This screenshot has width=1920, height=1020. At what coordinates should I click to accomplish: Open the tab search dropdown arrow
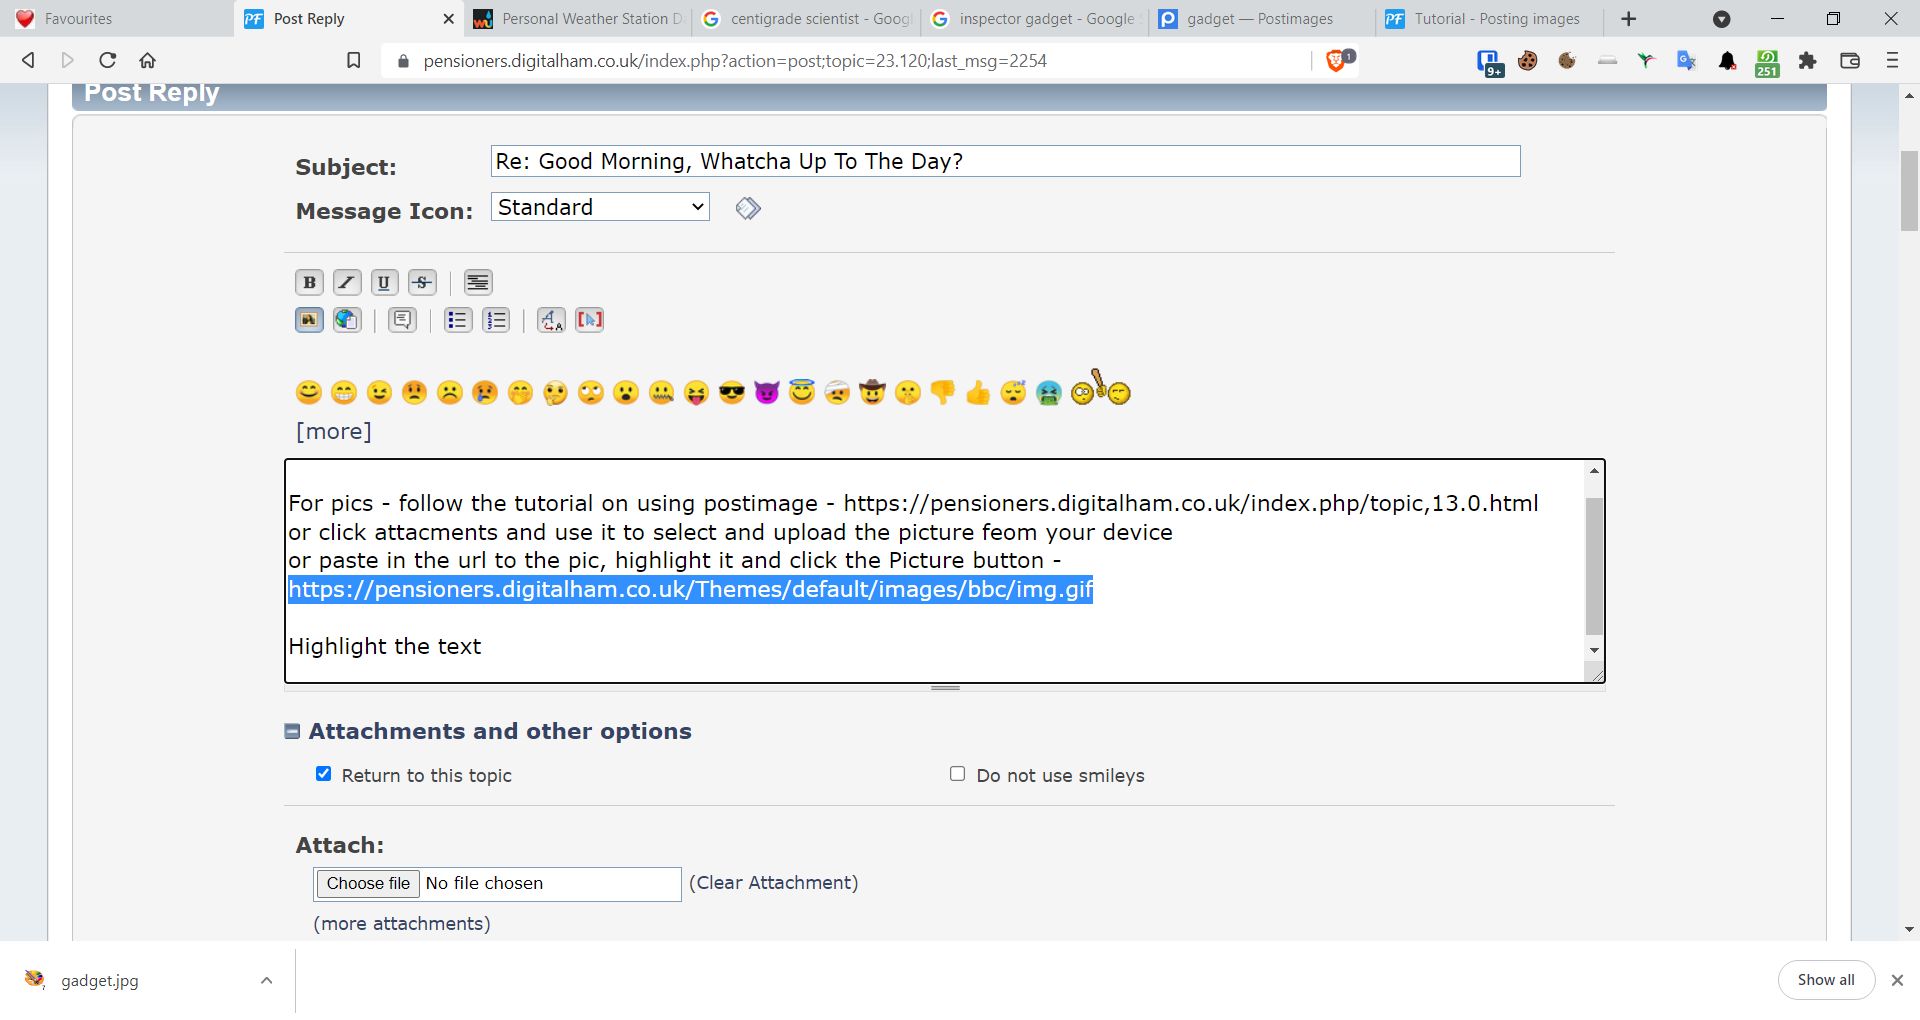click(1721, 19)
